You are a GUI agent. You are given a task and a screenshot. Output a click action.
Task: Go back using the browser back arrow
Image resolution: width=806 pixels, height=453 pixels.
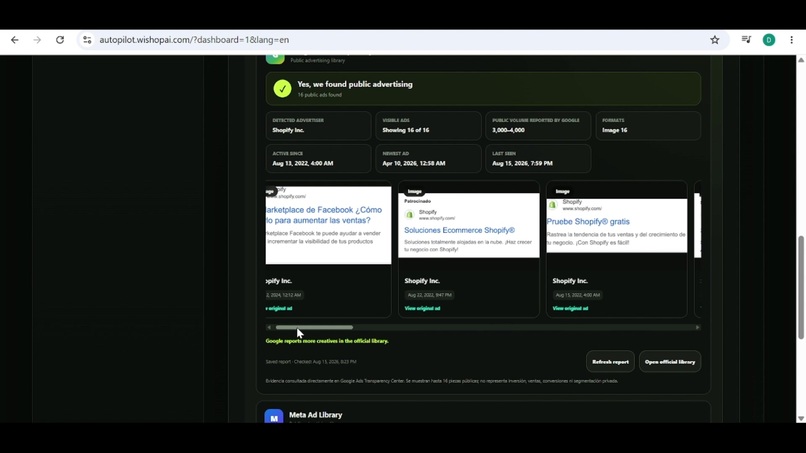(14, 40)
